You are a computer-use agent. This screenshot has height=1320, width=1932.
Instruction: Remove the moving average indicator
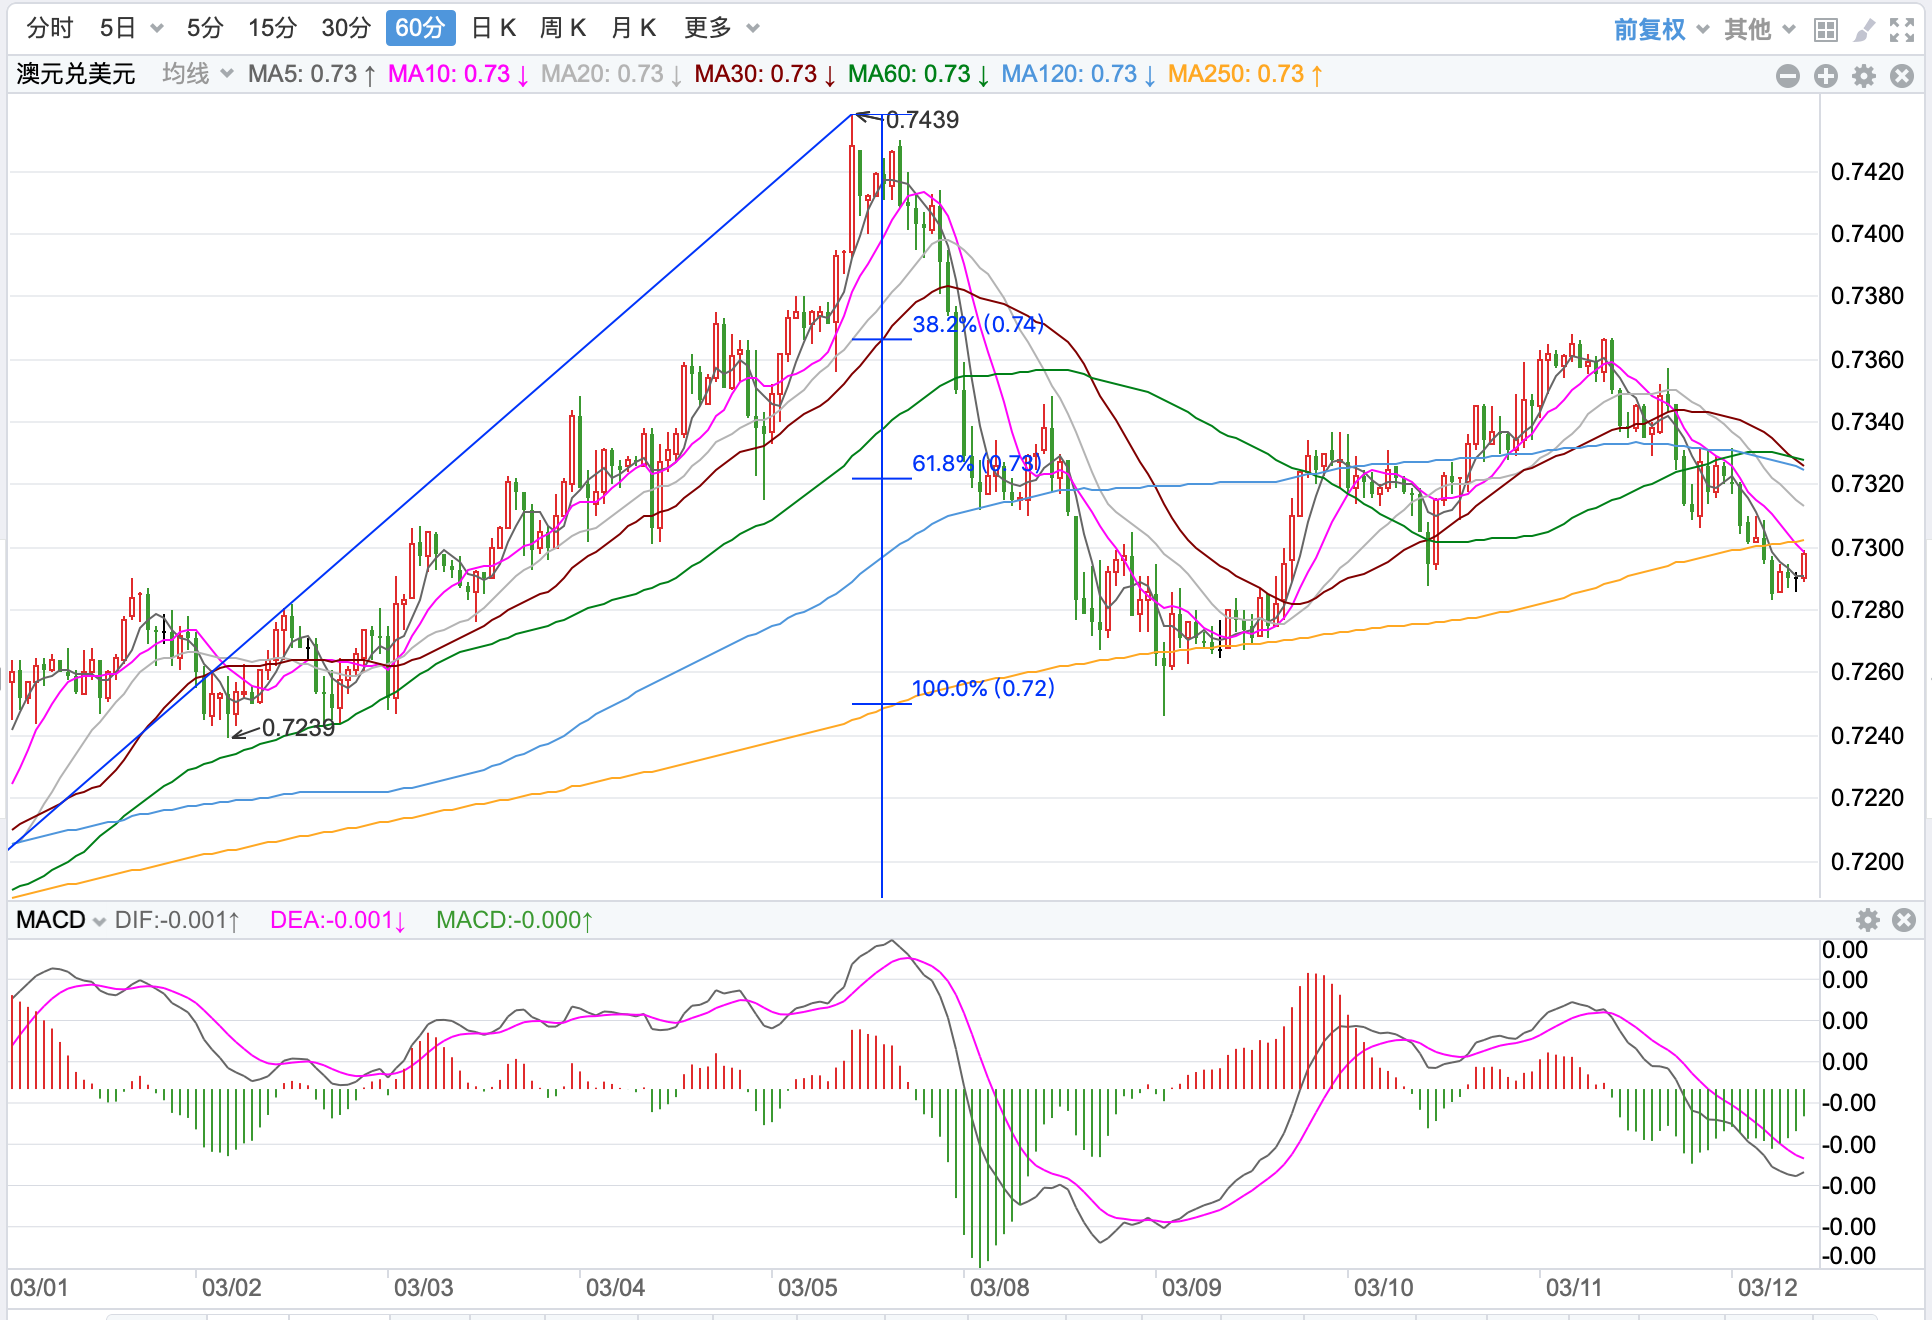[x=1902, y=76]
